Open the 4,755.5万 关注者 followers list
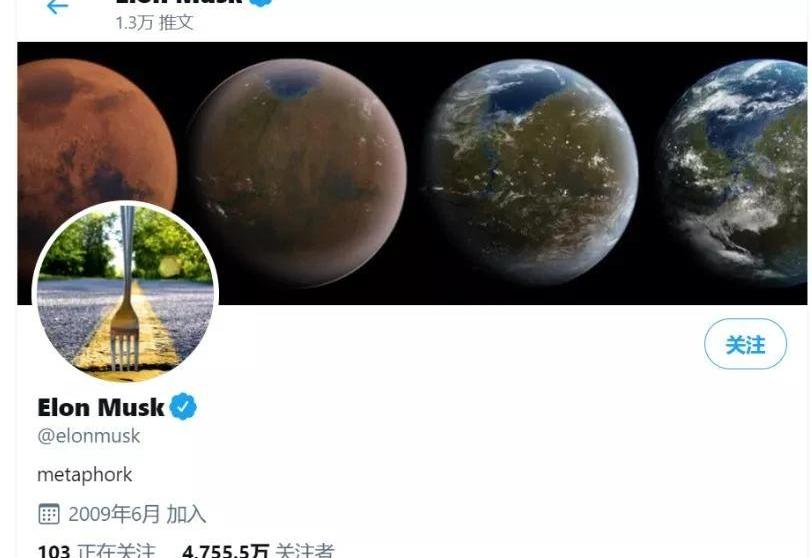Image resolution: width=812 pixels, height=558 pixels. [258, 550]
